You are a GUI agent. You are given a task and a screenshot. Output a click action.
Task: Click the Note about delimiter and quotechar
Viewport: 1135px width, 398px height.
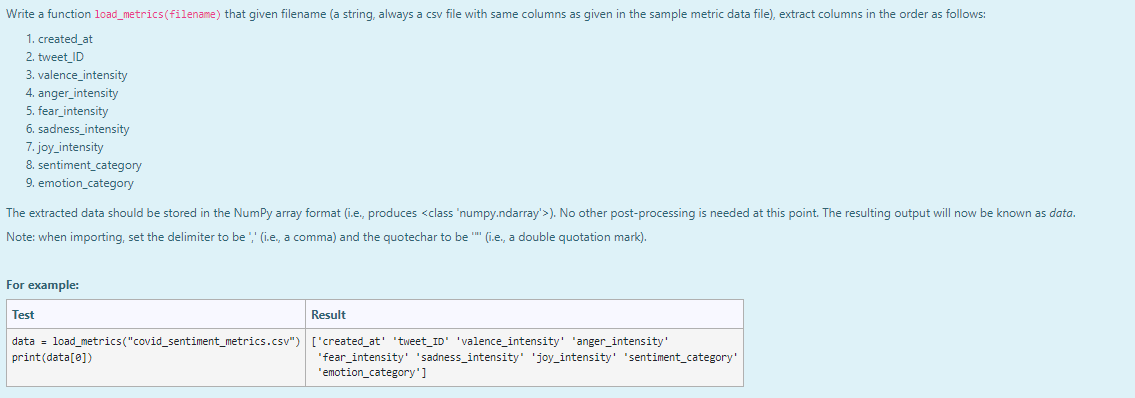coord(326,237)
